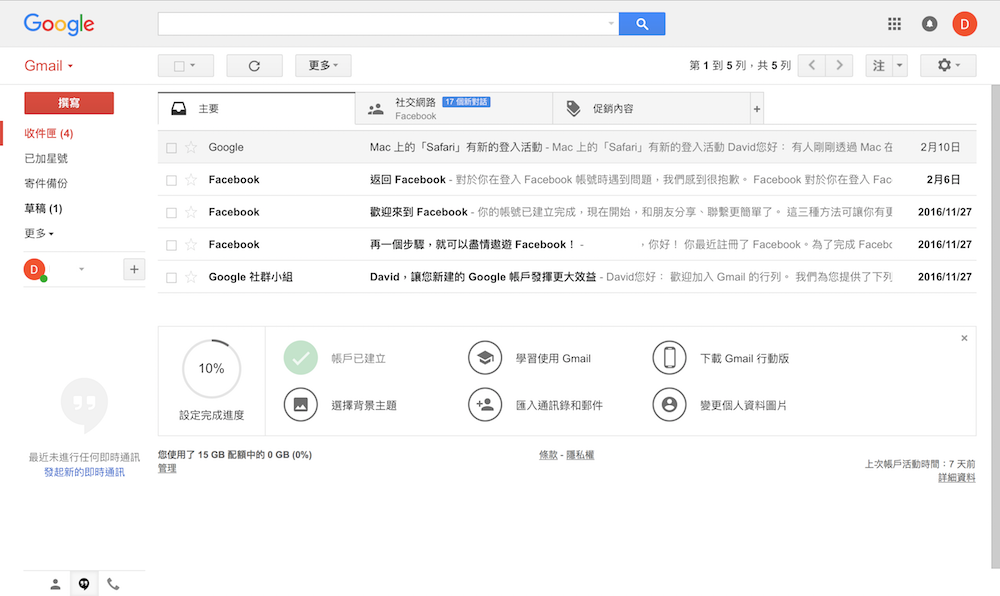Open the 更多 actions dropdown in toolbar
The width and height of the screenshot is (1000, 596).
323,66
